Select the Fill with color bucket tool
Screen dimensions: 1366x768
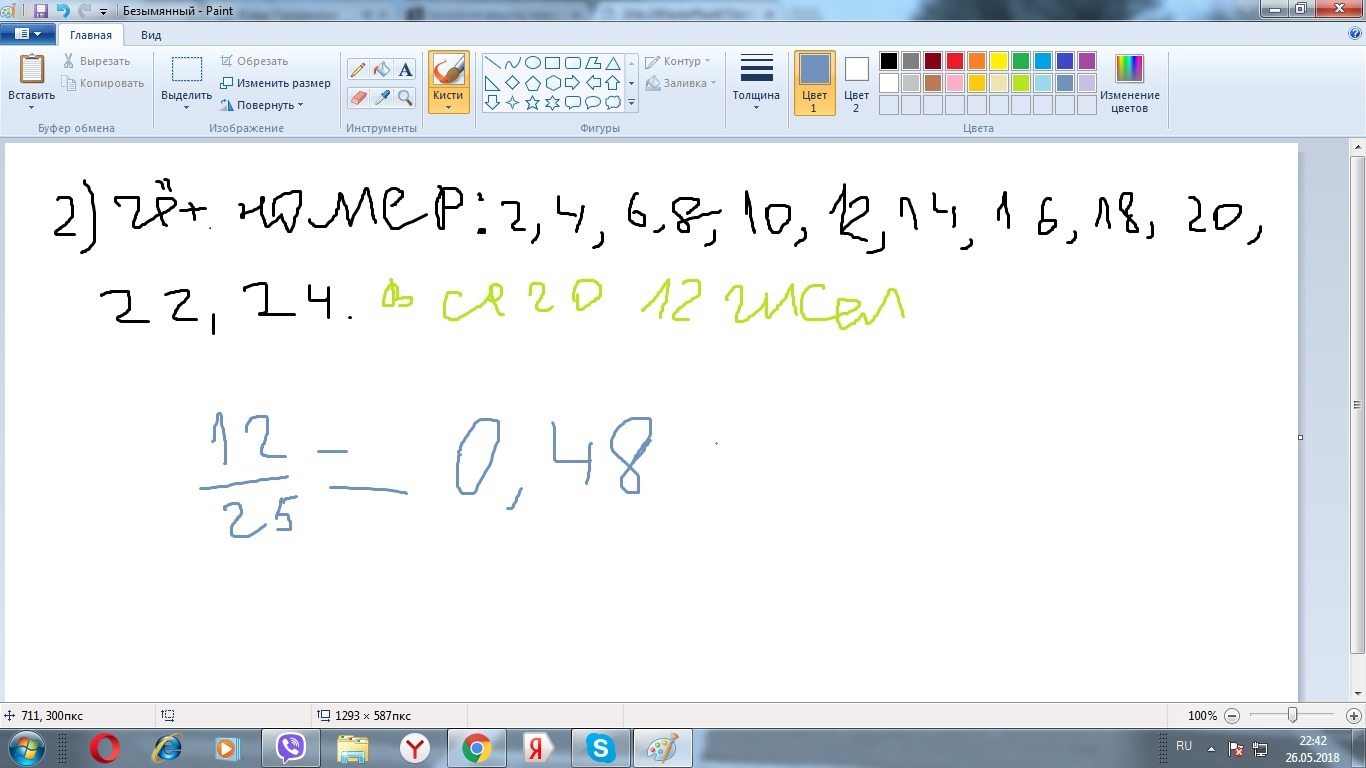pyautogui.click(x=381, y=69)
